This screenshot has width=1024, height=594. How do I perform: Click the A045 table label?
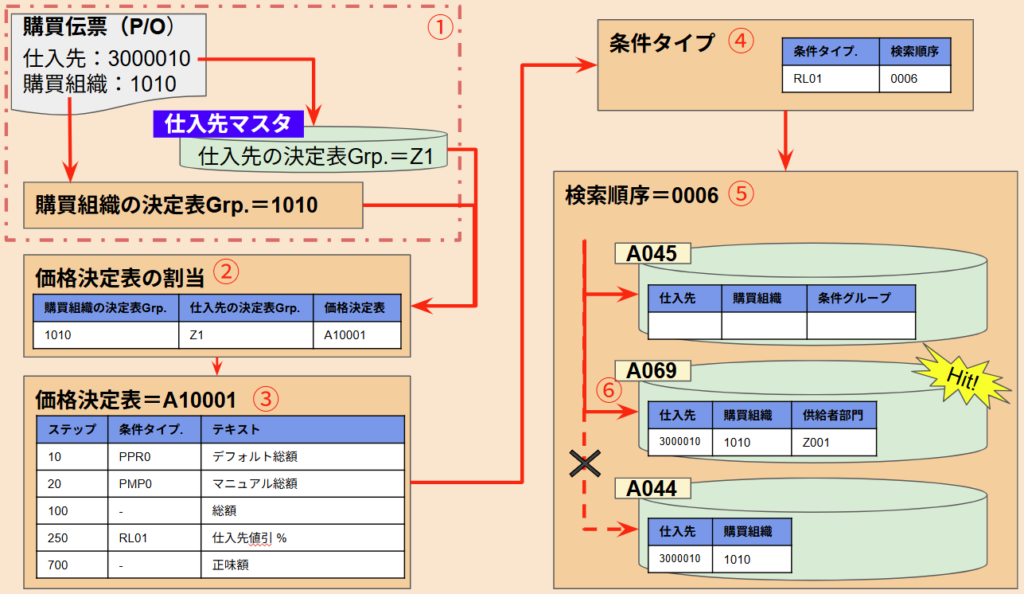[652, 253]
